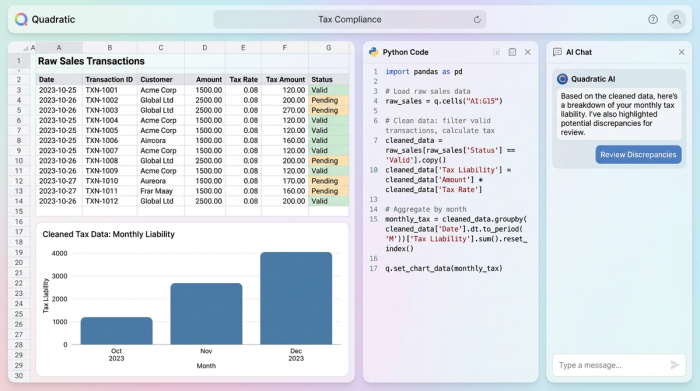Viewport: 700px width, 391px height.
Task: Click the Transaction ID header cell
Action: tap(109, 79)
